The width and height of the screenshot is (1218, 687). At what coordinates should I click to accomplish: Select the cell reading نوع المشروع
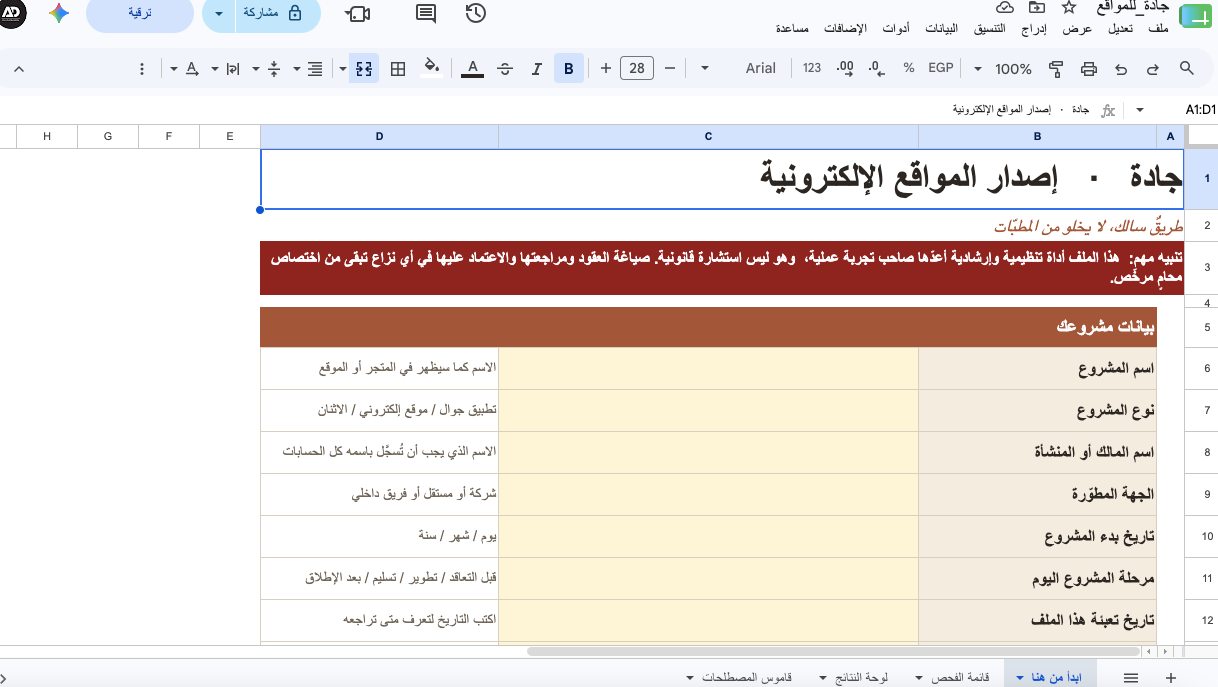pyautogui.click(x=1037, y=411)
